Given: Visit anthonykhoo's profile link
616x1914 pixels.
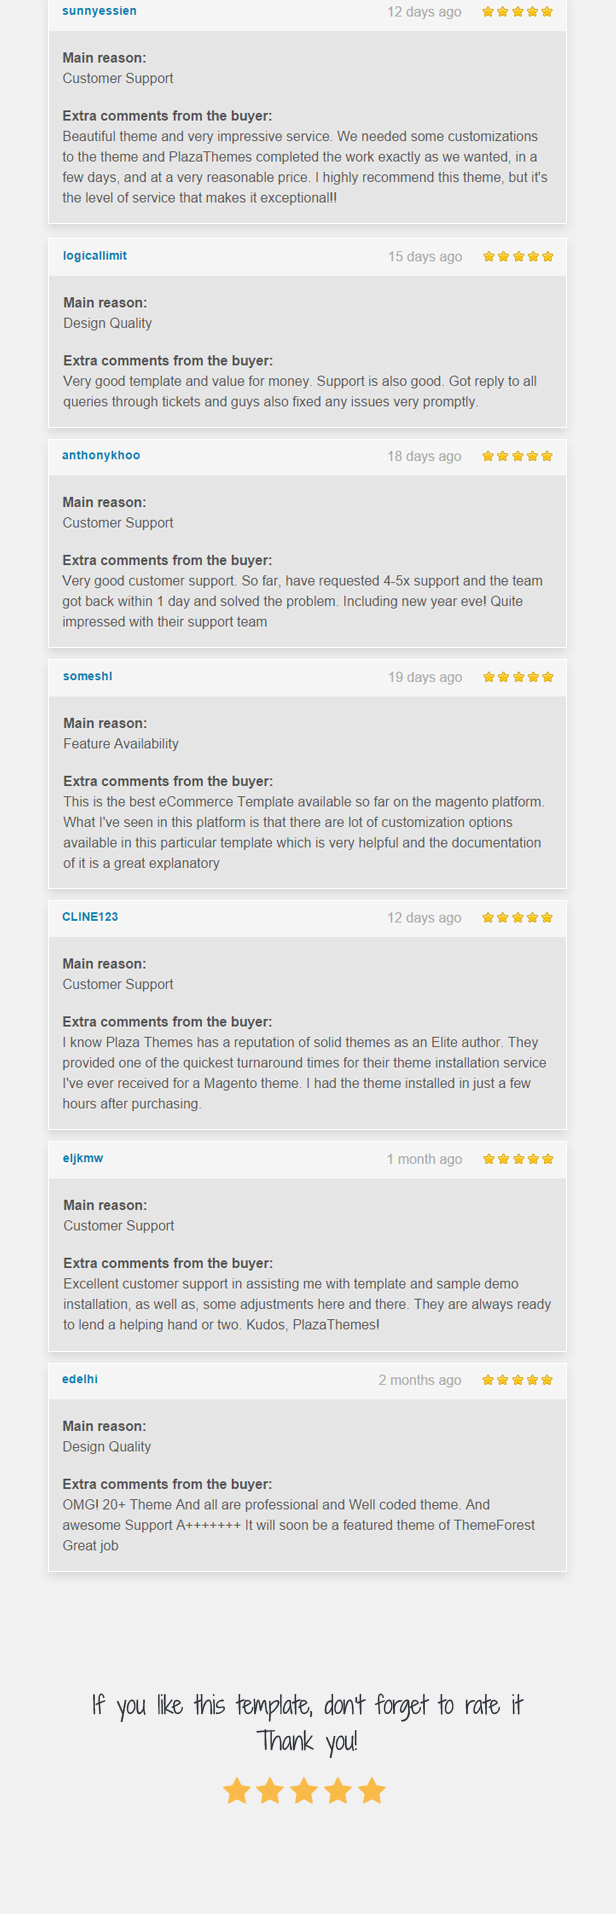Looking at the screenshot, I should coord(101,455).
